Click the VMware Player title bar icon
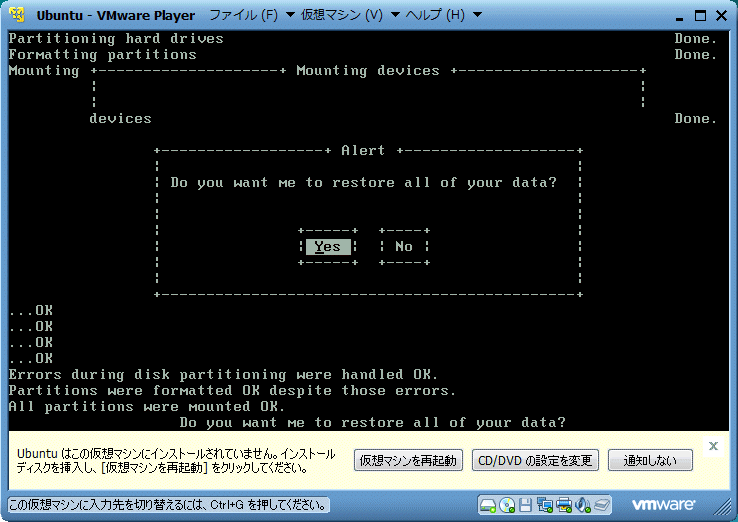738x522 pixels. coord(17,15)
